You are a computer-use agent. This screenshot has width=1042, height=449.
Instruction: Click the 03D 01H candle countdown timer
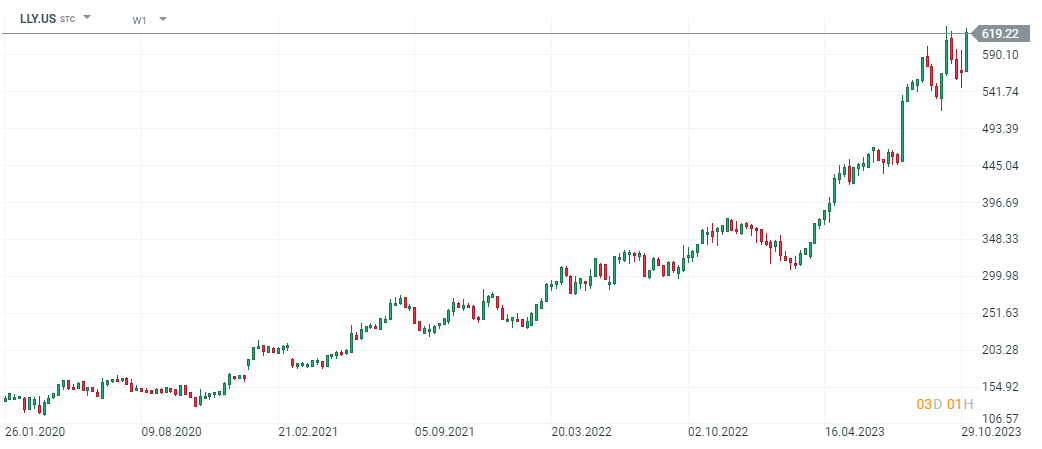[x=945, y=404]
